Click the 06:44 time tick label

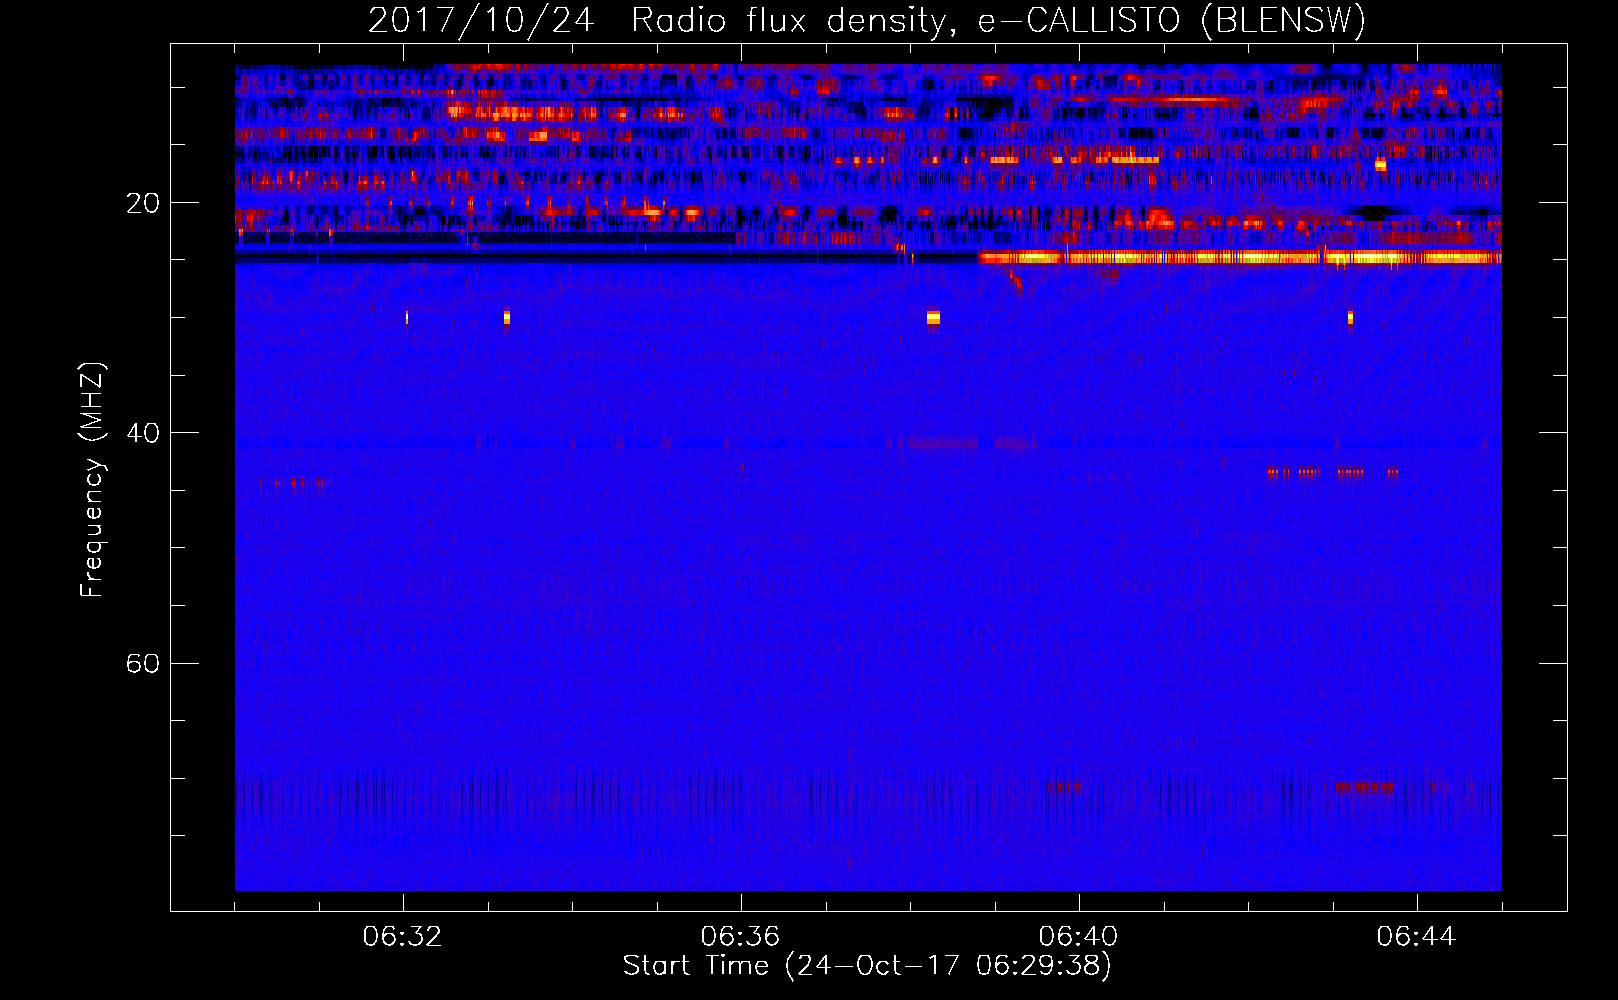[x=1416, y=937]
